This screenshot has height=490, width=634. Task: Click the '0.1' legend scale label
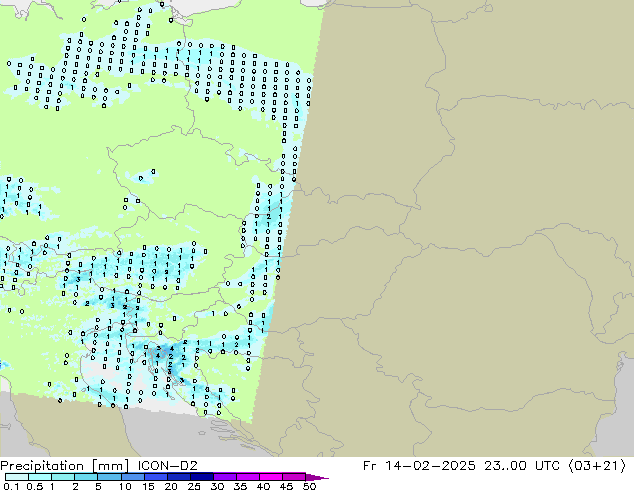11,486
